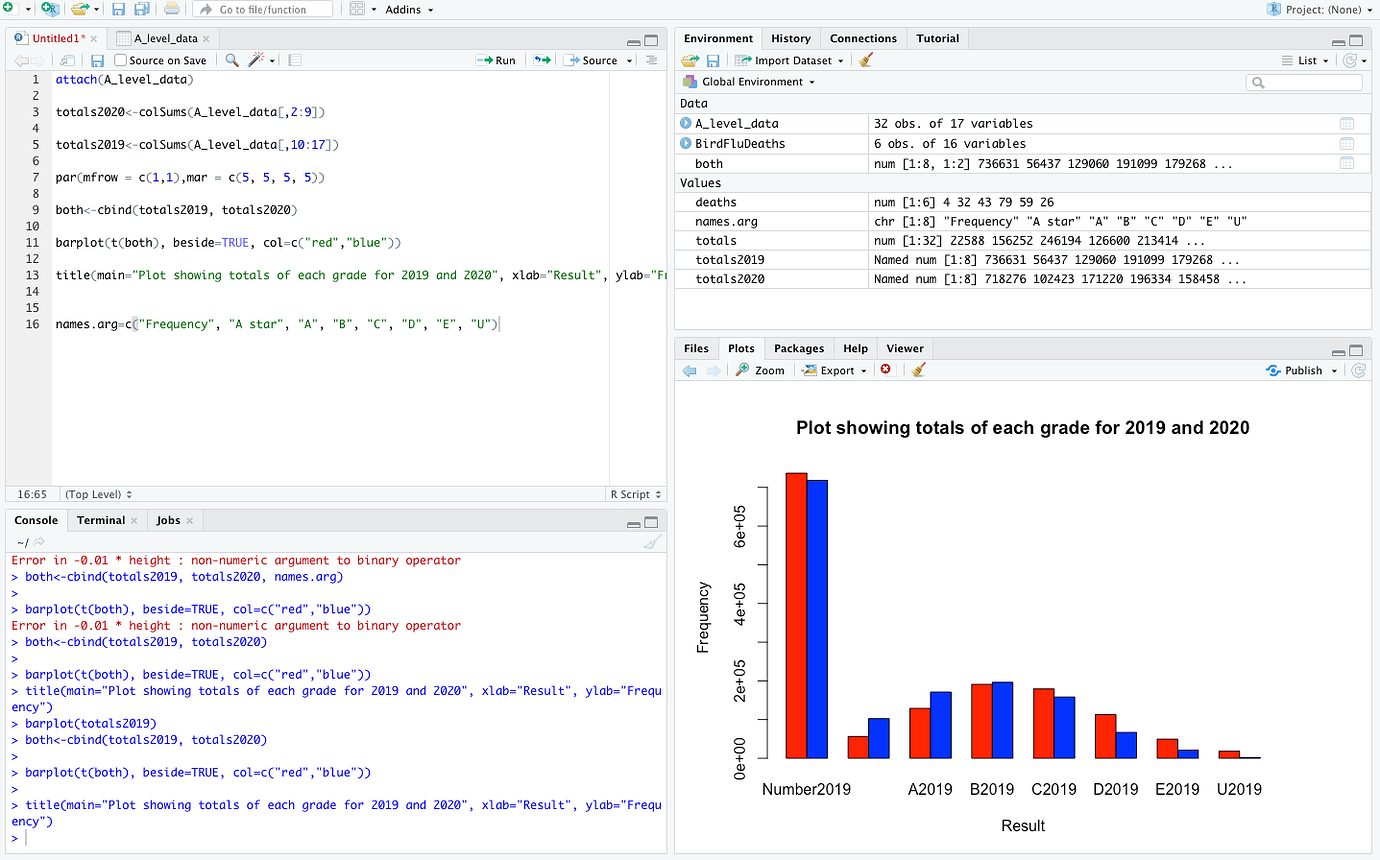Switch to the History tab
The height and width of the screenshot is (860, 1380).
pyautogui.click(x=790, y=38)
